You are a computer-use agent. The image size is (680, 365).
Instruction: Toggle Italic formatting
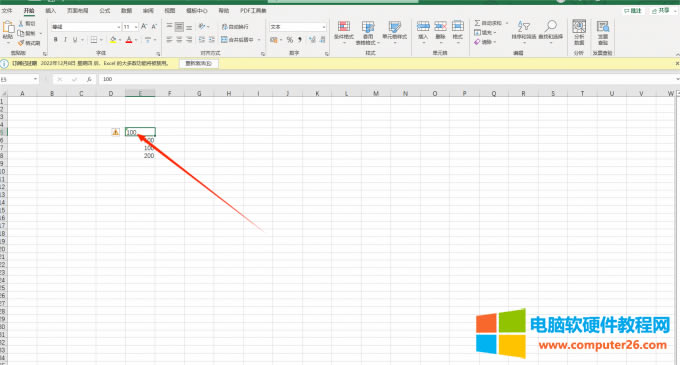pos(65,39)
